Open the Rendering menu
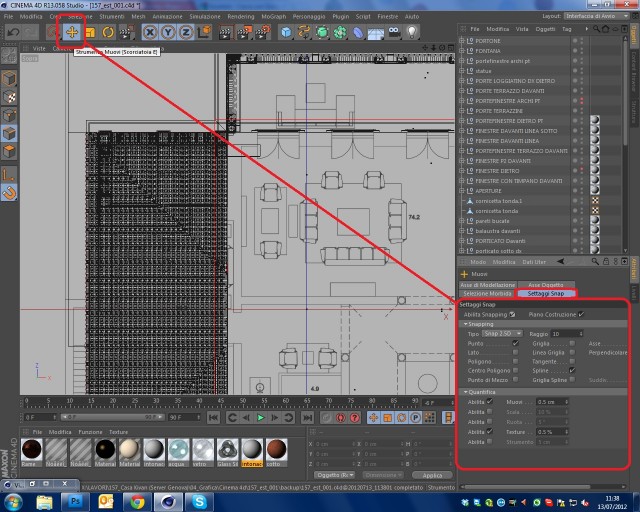Image resolution: width=640 pixels, height=512 pixels. [x=241, y=17]
